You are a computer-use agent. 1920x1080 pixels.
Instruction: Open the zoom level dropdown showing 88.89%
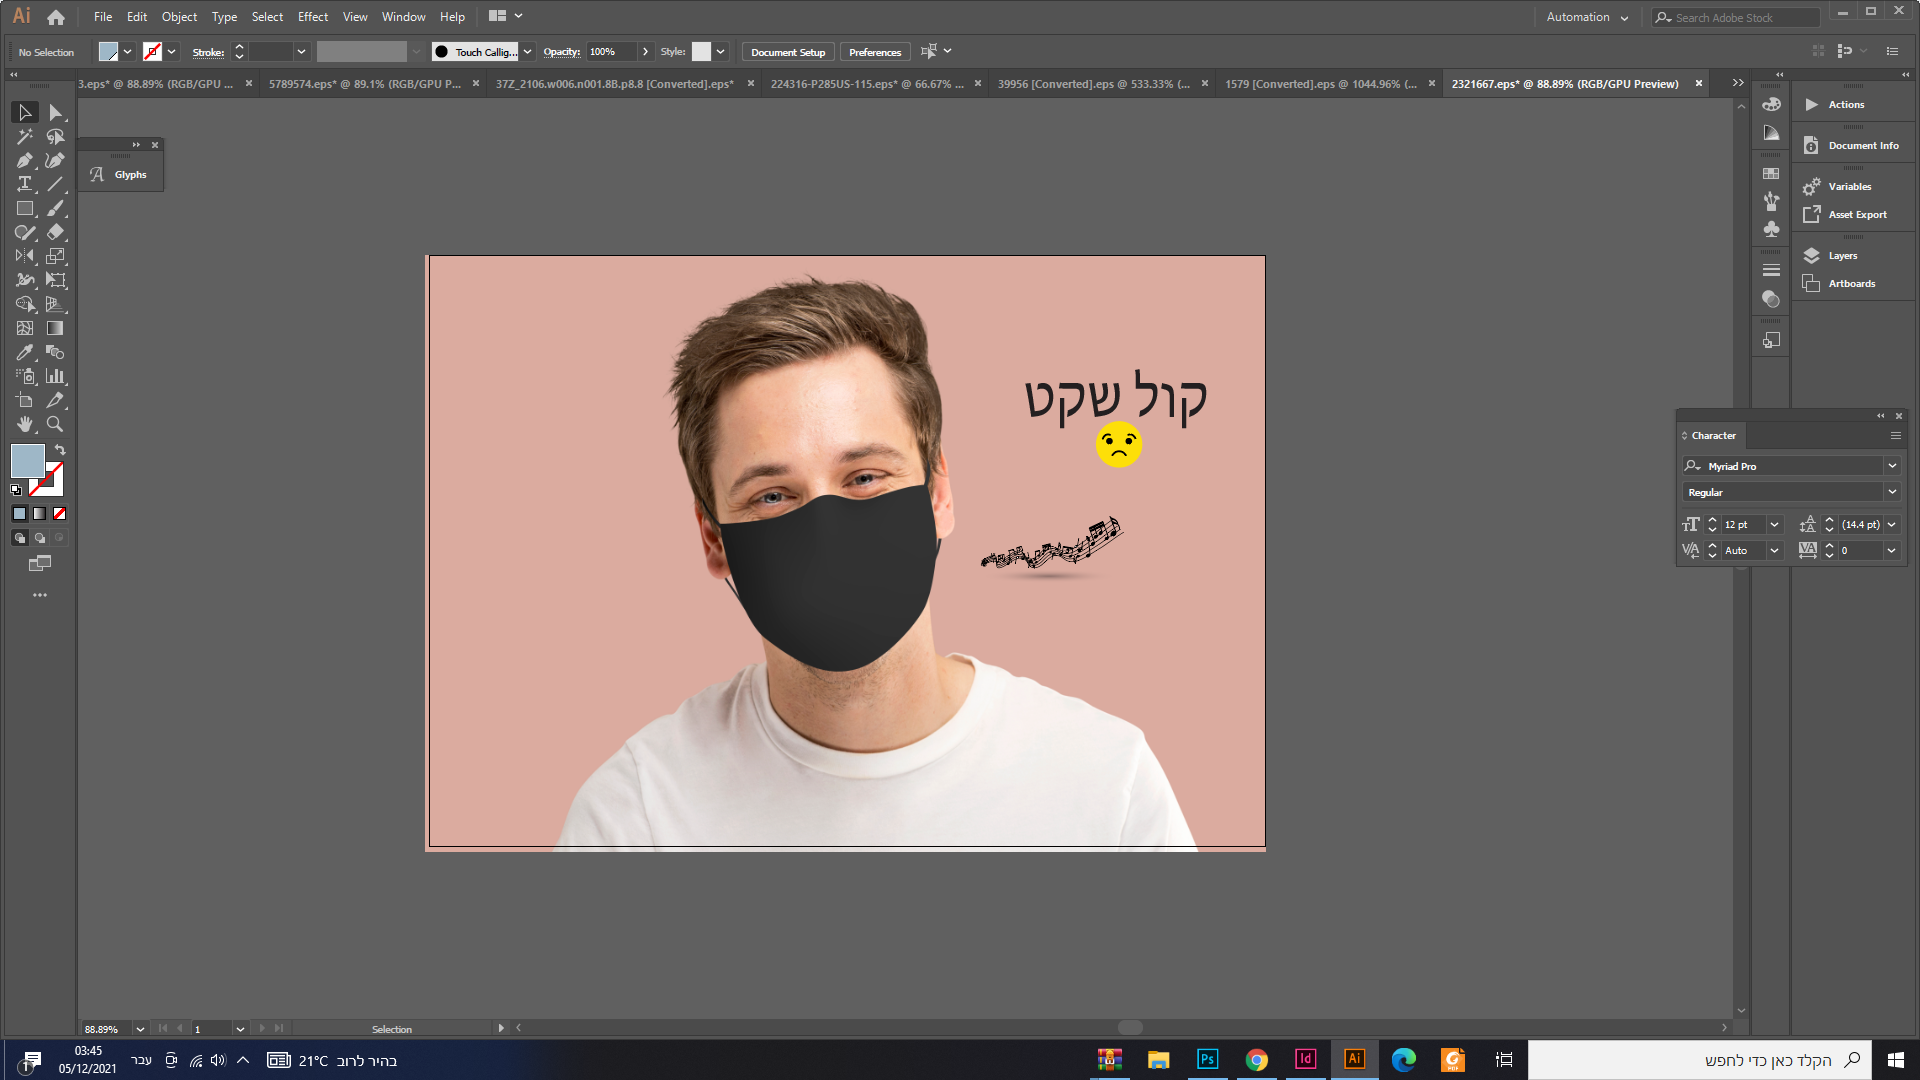tap(140, 1029)
